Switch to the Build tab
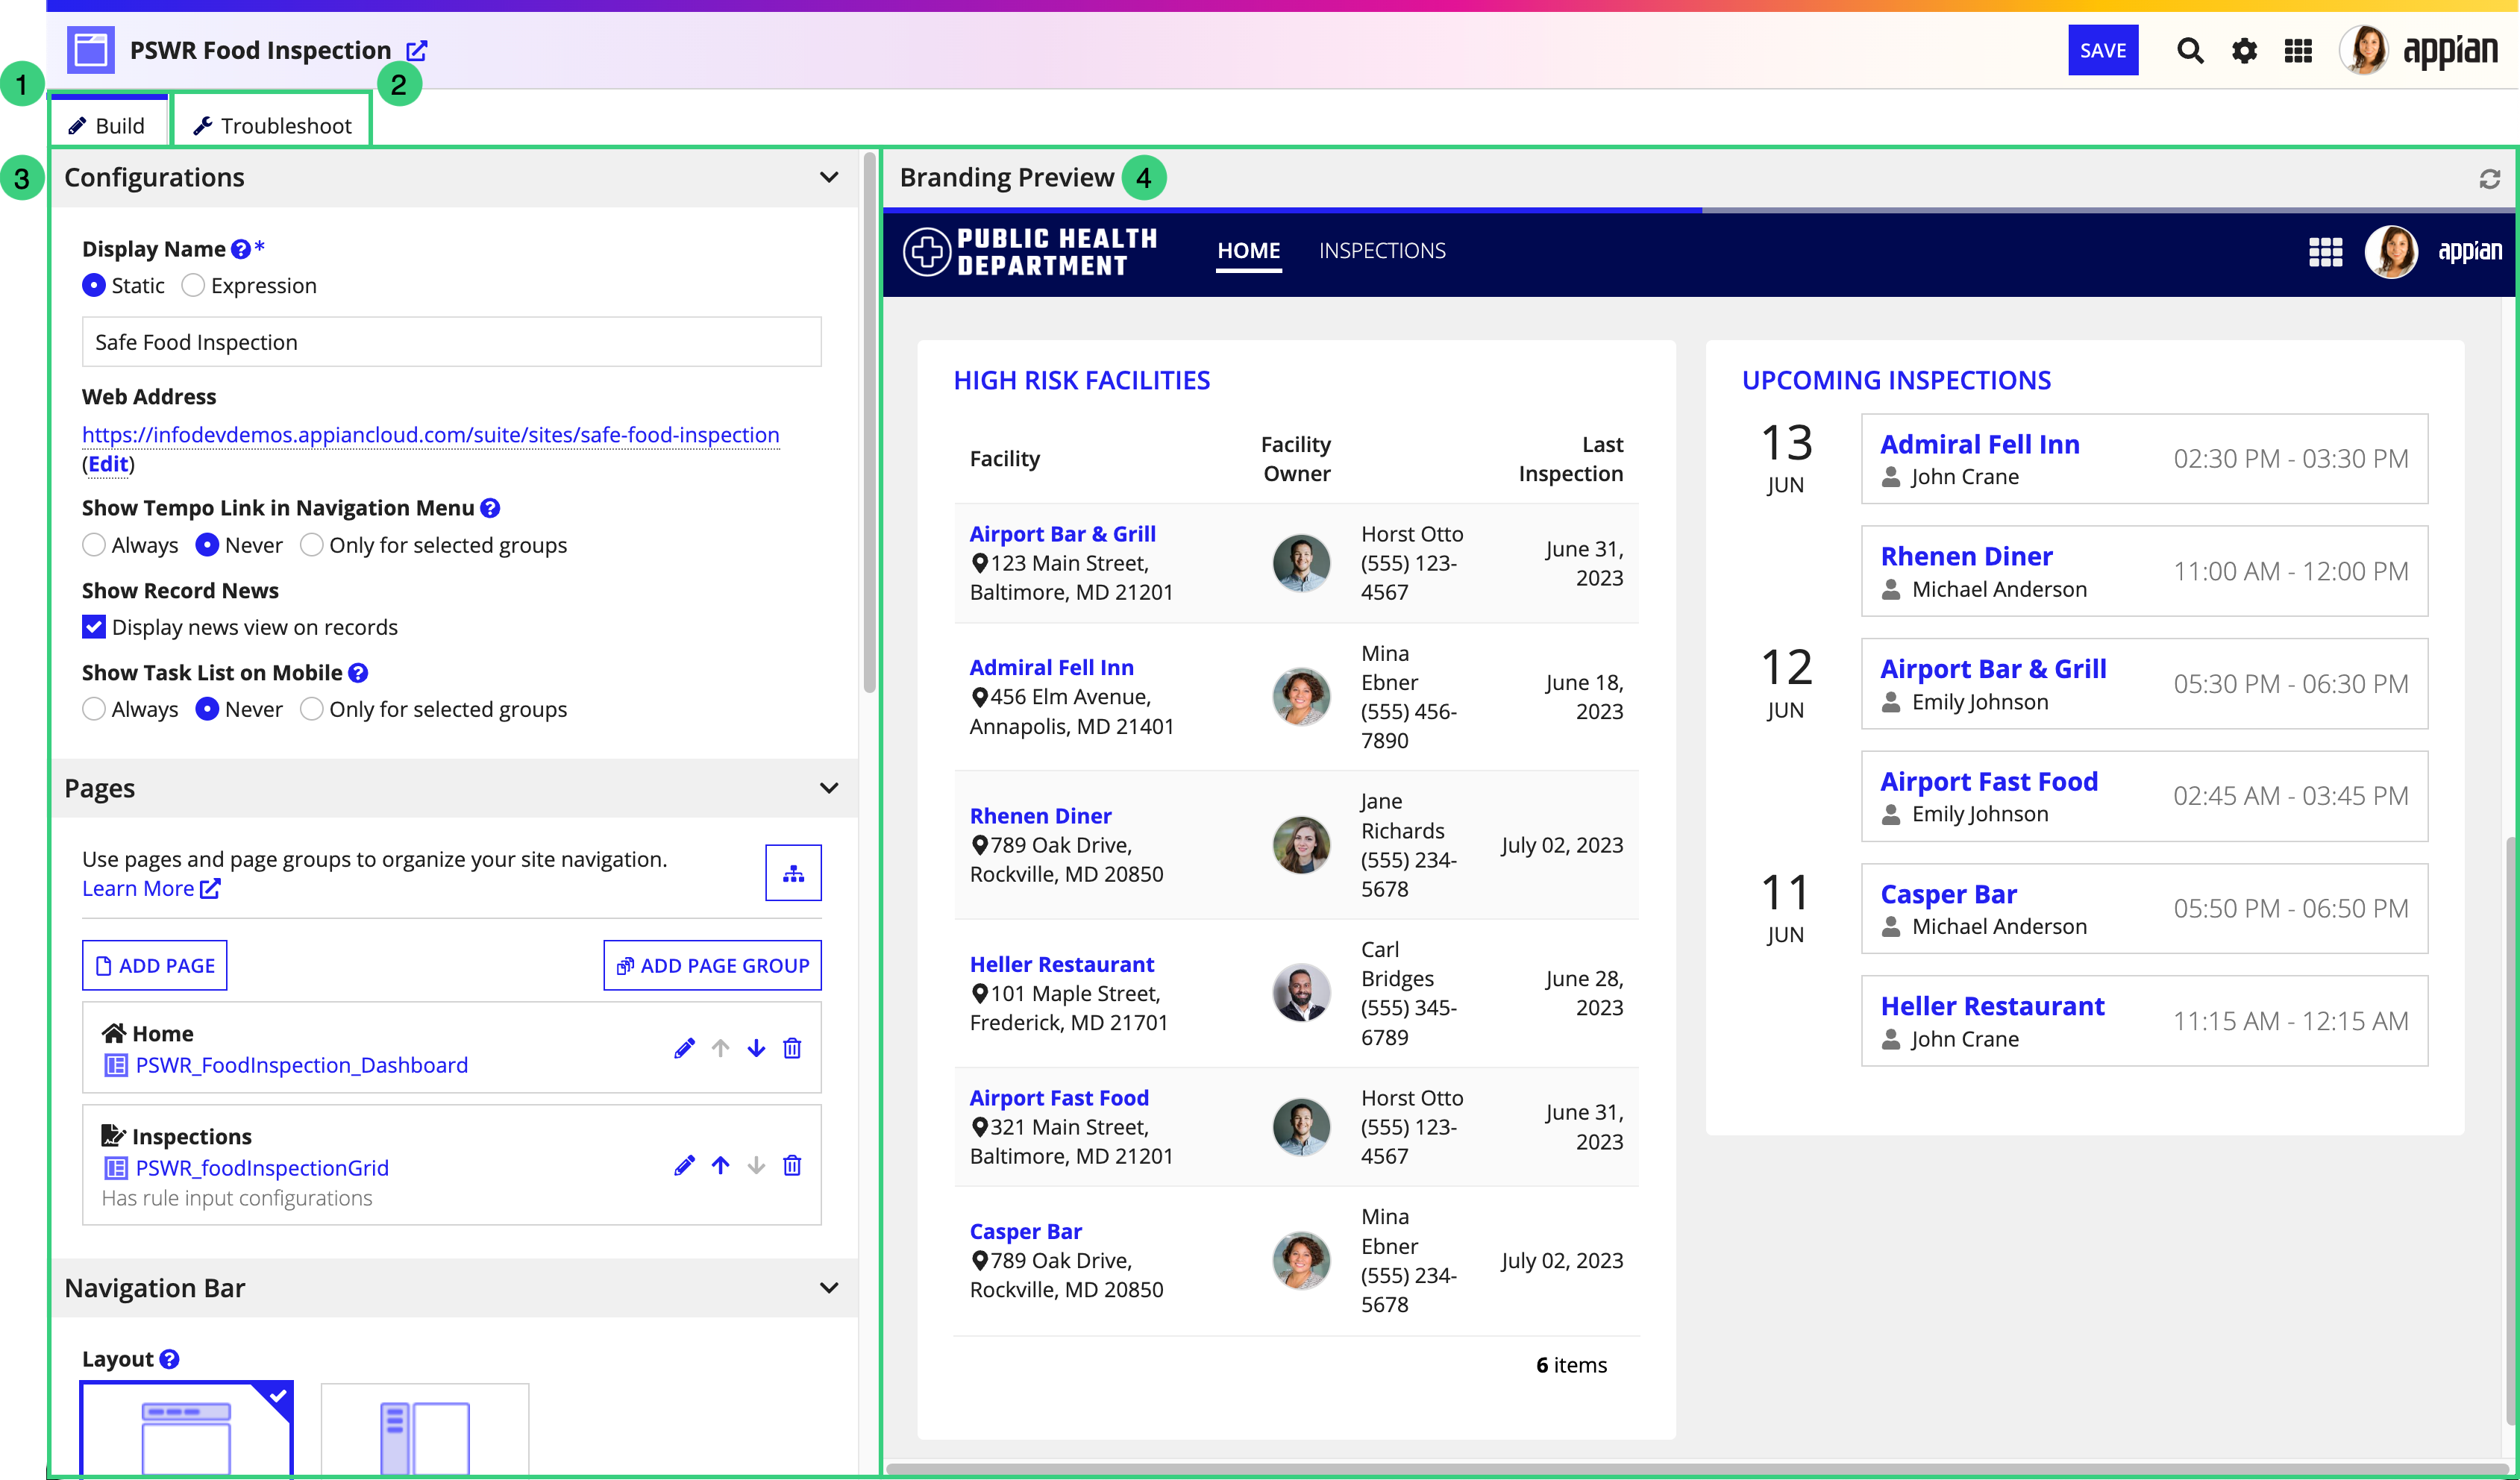The height and width of the screenshot is (1480, 2520). click(107, 125)
